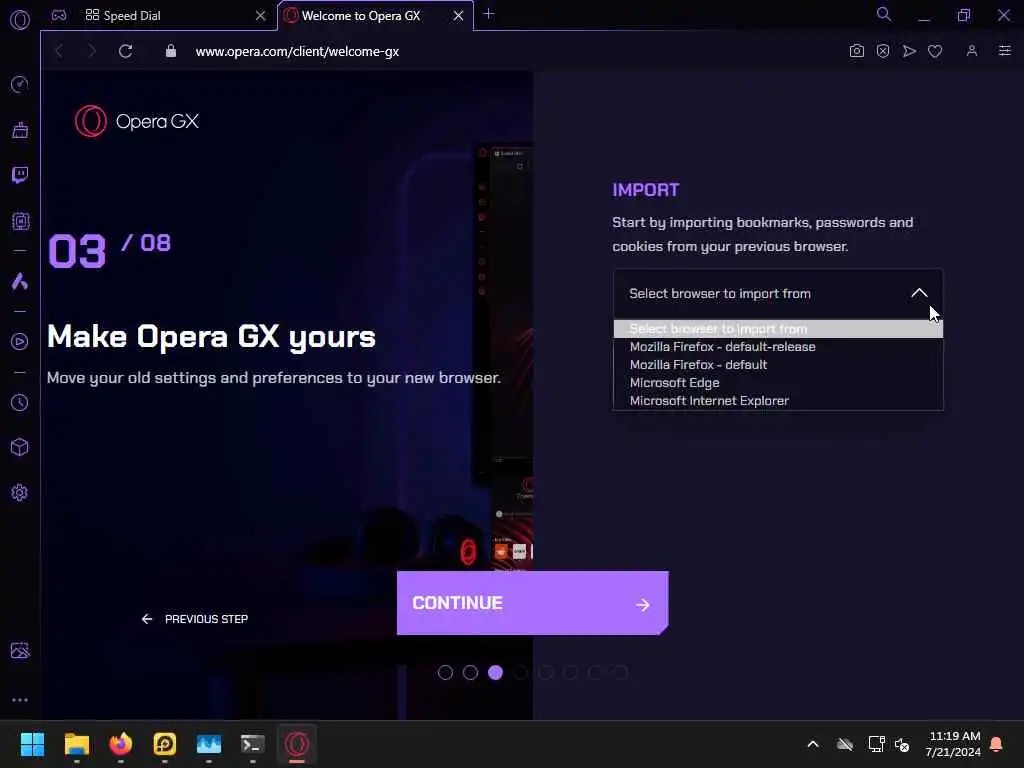Viewport: 1024px width, 768px height.
Task: Search tabs with magnifier icon
Action: 883,14
